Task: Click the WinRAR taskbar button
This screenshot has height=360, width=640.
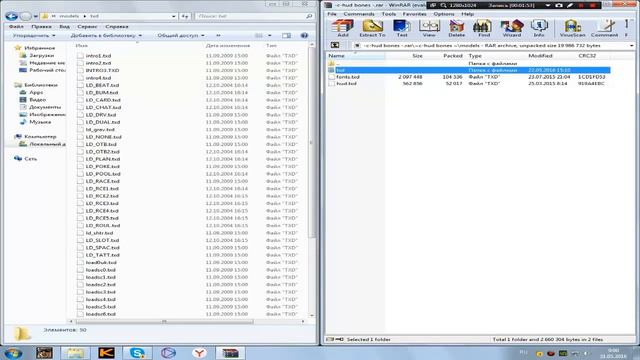Action: [230, 353]
